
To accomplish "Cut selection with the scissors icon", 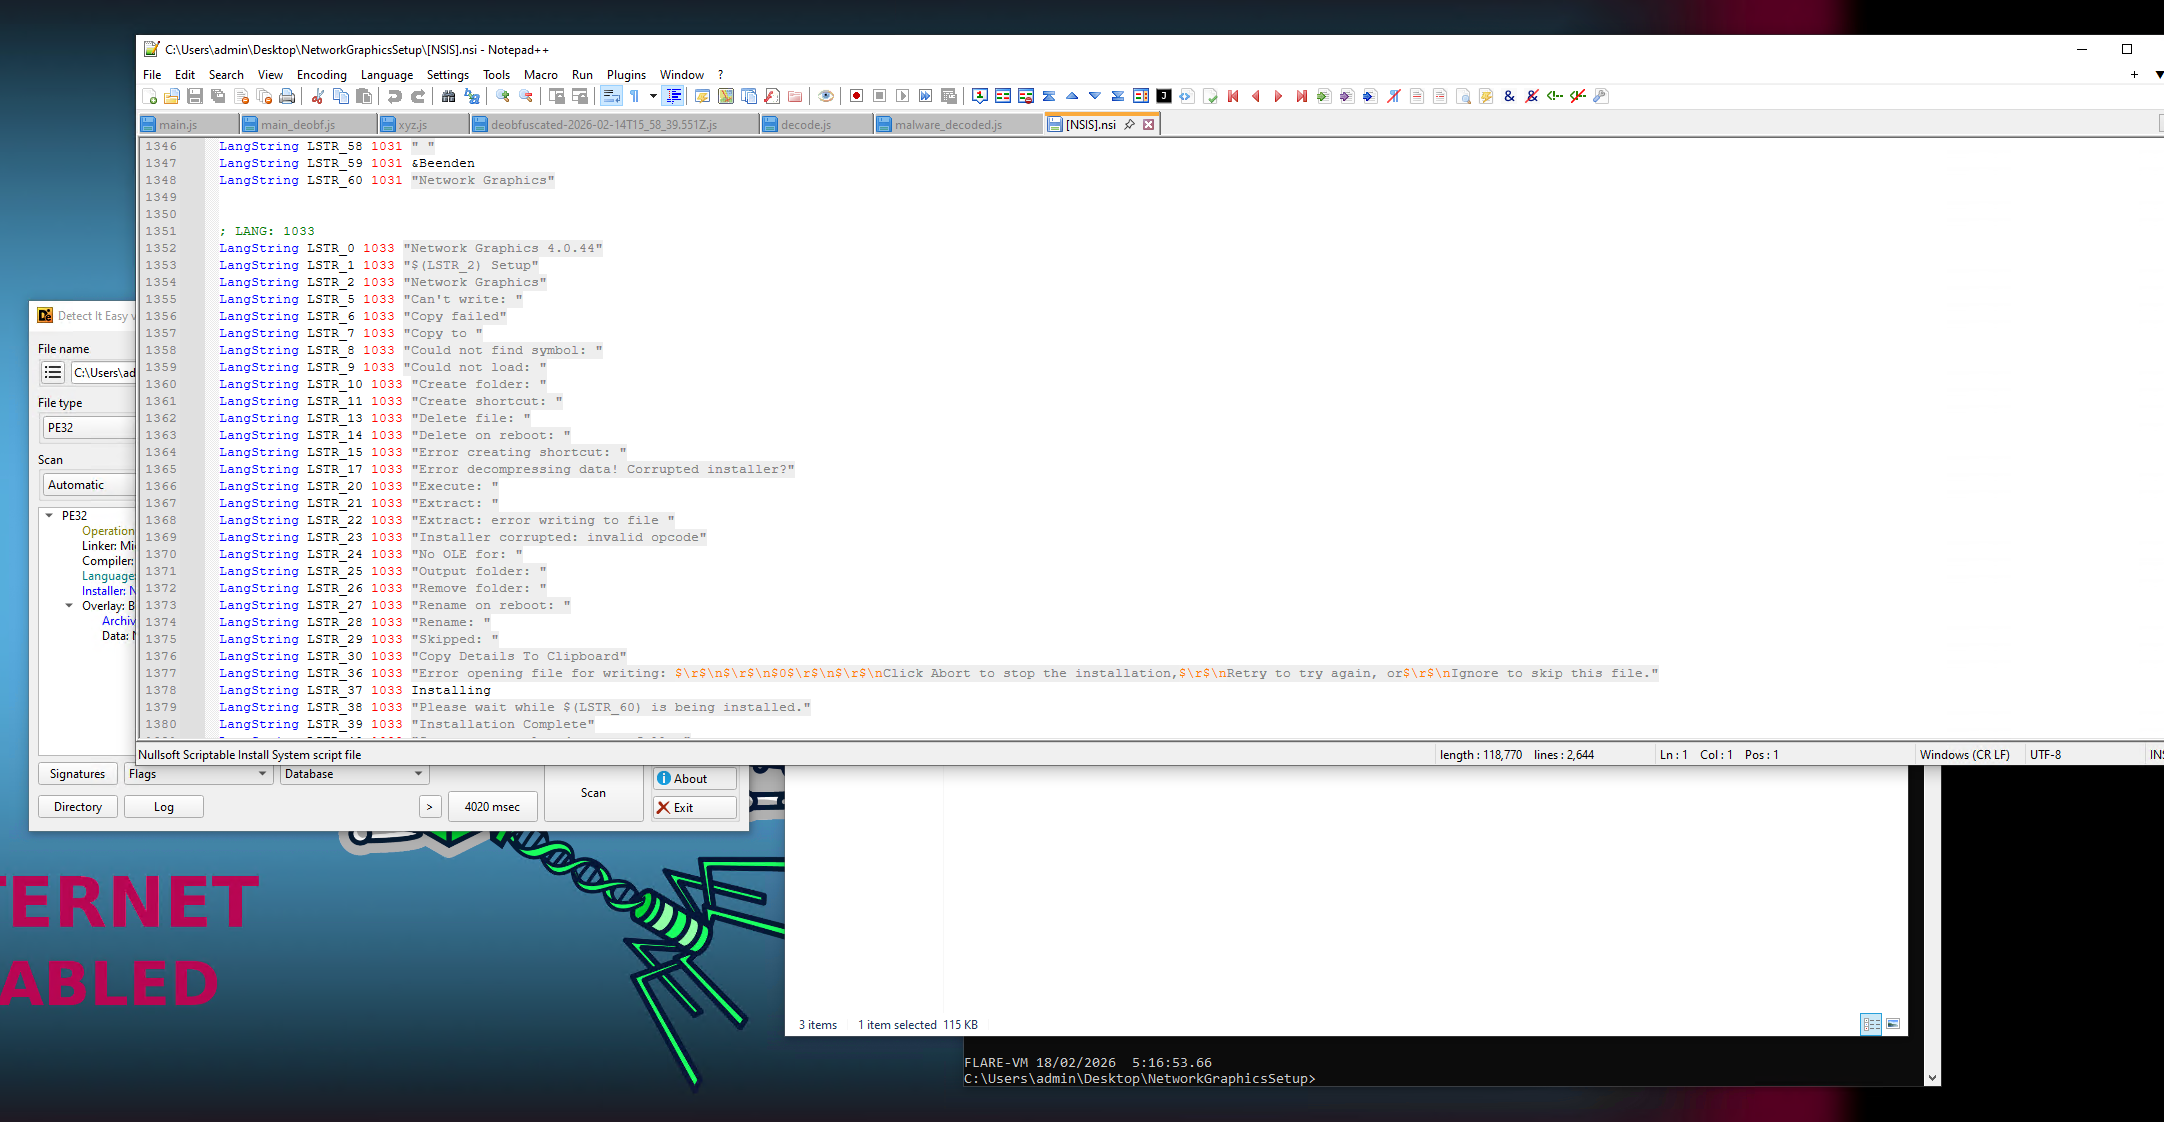I will point(318,96).
